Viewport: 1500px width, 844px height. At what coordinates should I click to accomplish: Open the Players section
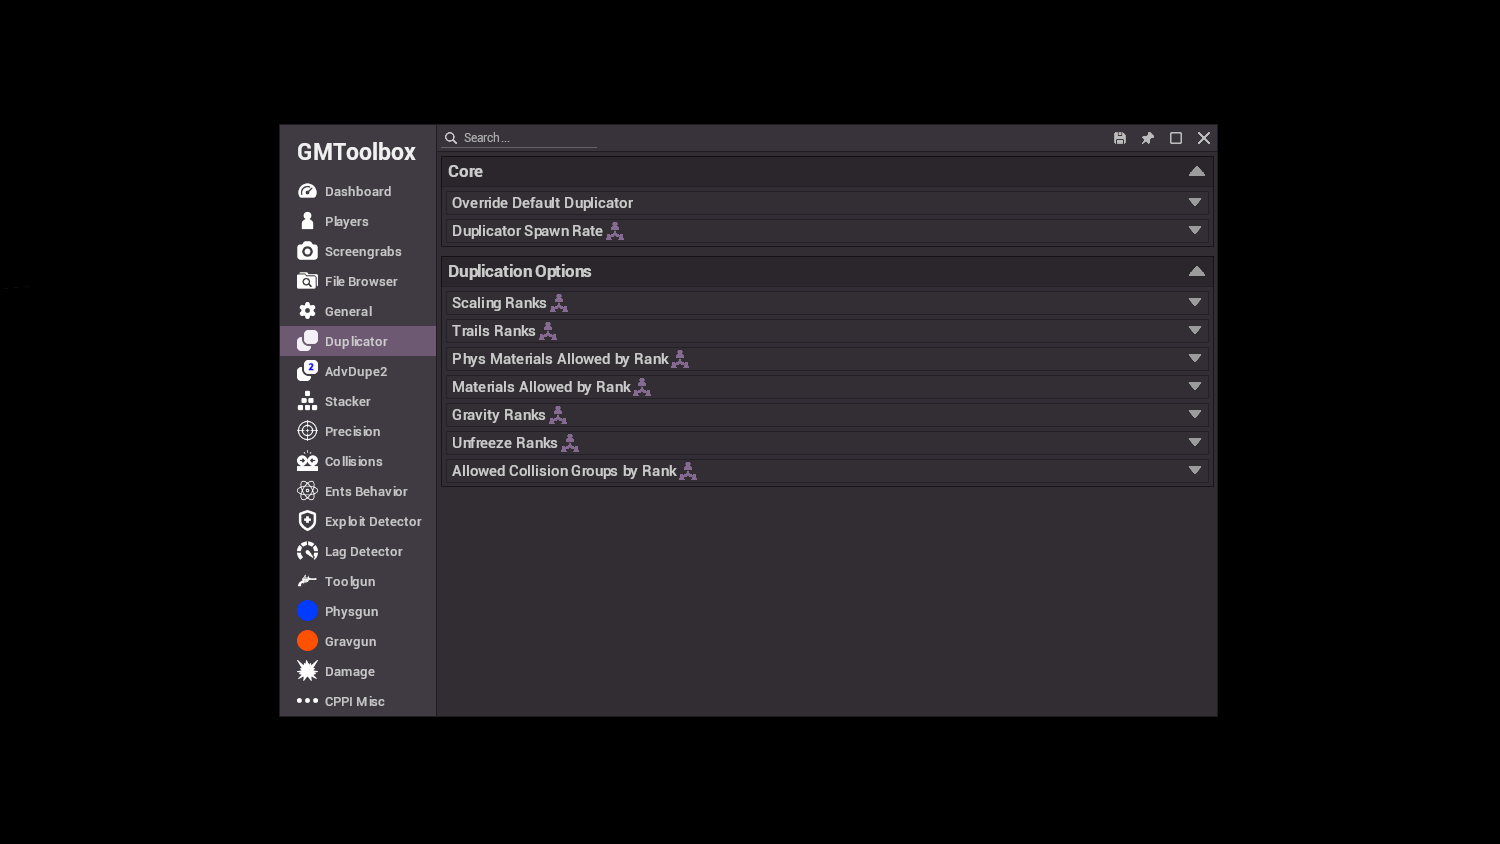click(x=358, y=221)
